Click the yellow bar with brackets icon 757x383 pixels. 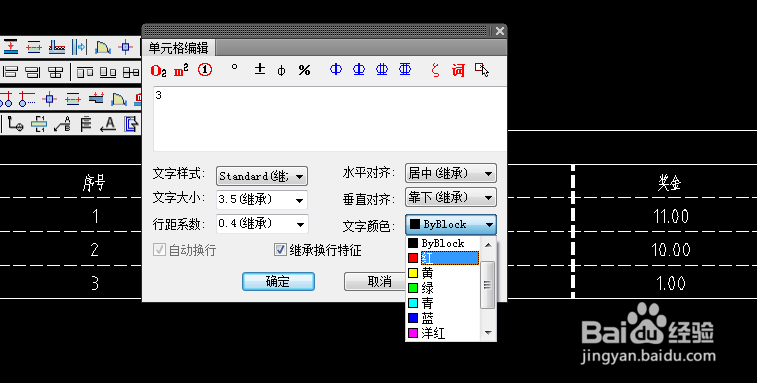click(x=39, y=125)
